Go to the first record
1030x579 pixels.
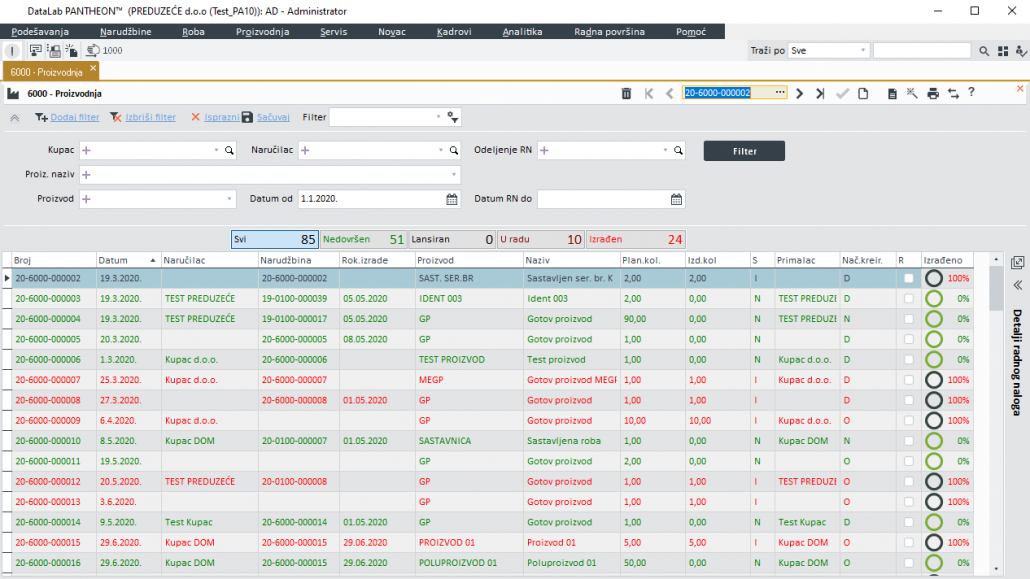pos(649,93)
